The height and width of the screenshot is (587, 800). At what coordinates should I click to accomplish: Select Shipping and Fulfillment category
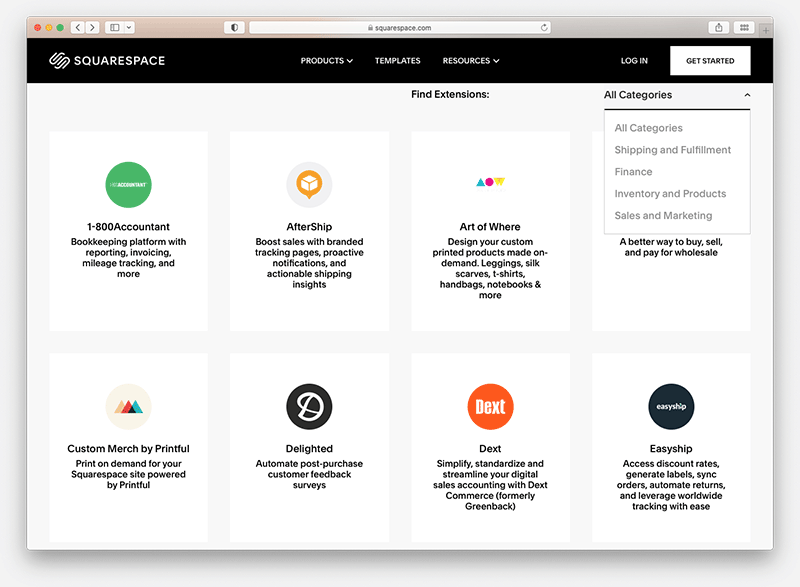(x=672, y=150)
